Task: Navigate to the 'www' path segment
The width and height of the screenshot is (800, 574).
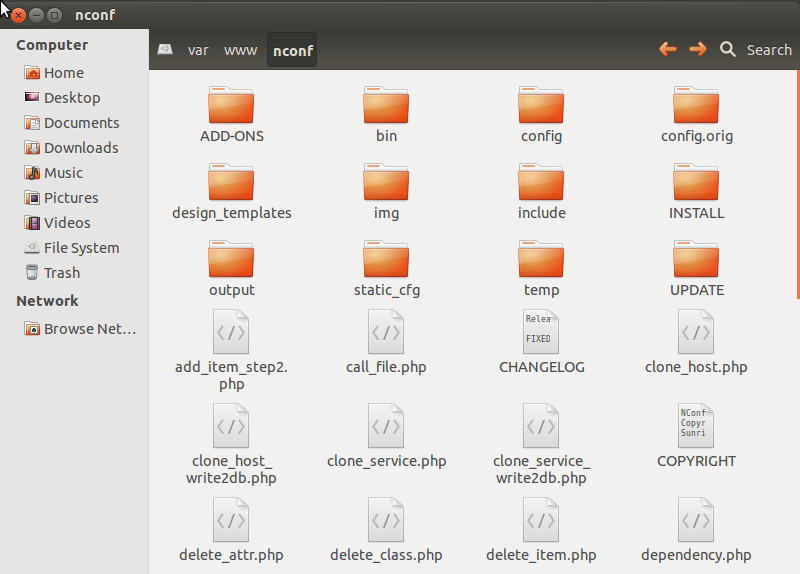Action: coord(240,50)
